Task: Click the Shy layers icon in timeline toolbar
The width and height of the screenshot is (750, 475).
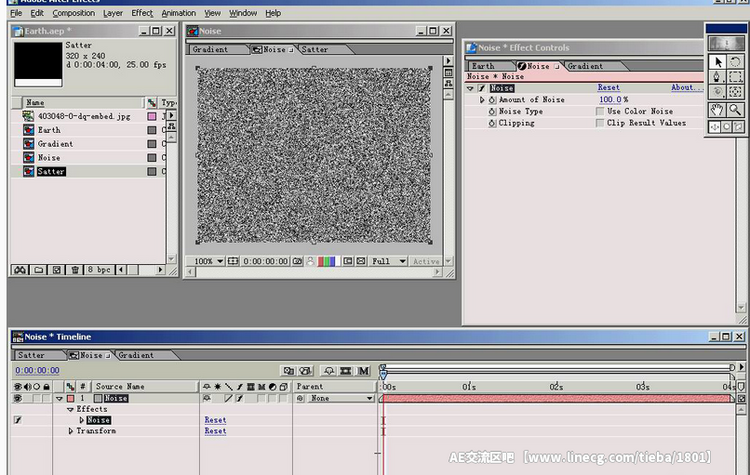Action: [x=329, y=371]
